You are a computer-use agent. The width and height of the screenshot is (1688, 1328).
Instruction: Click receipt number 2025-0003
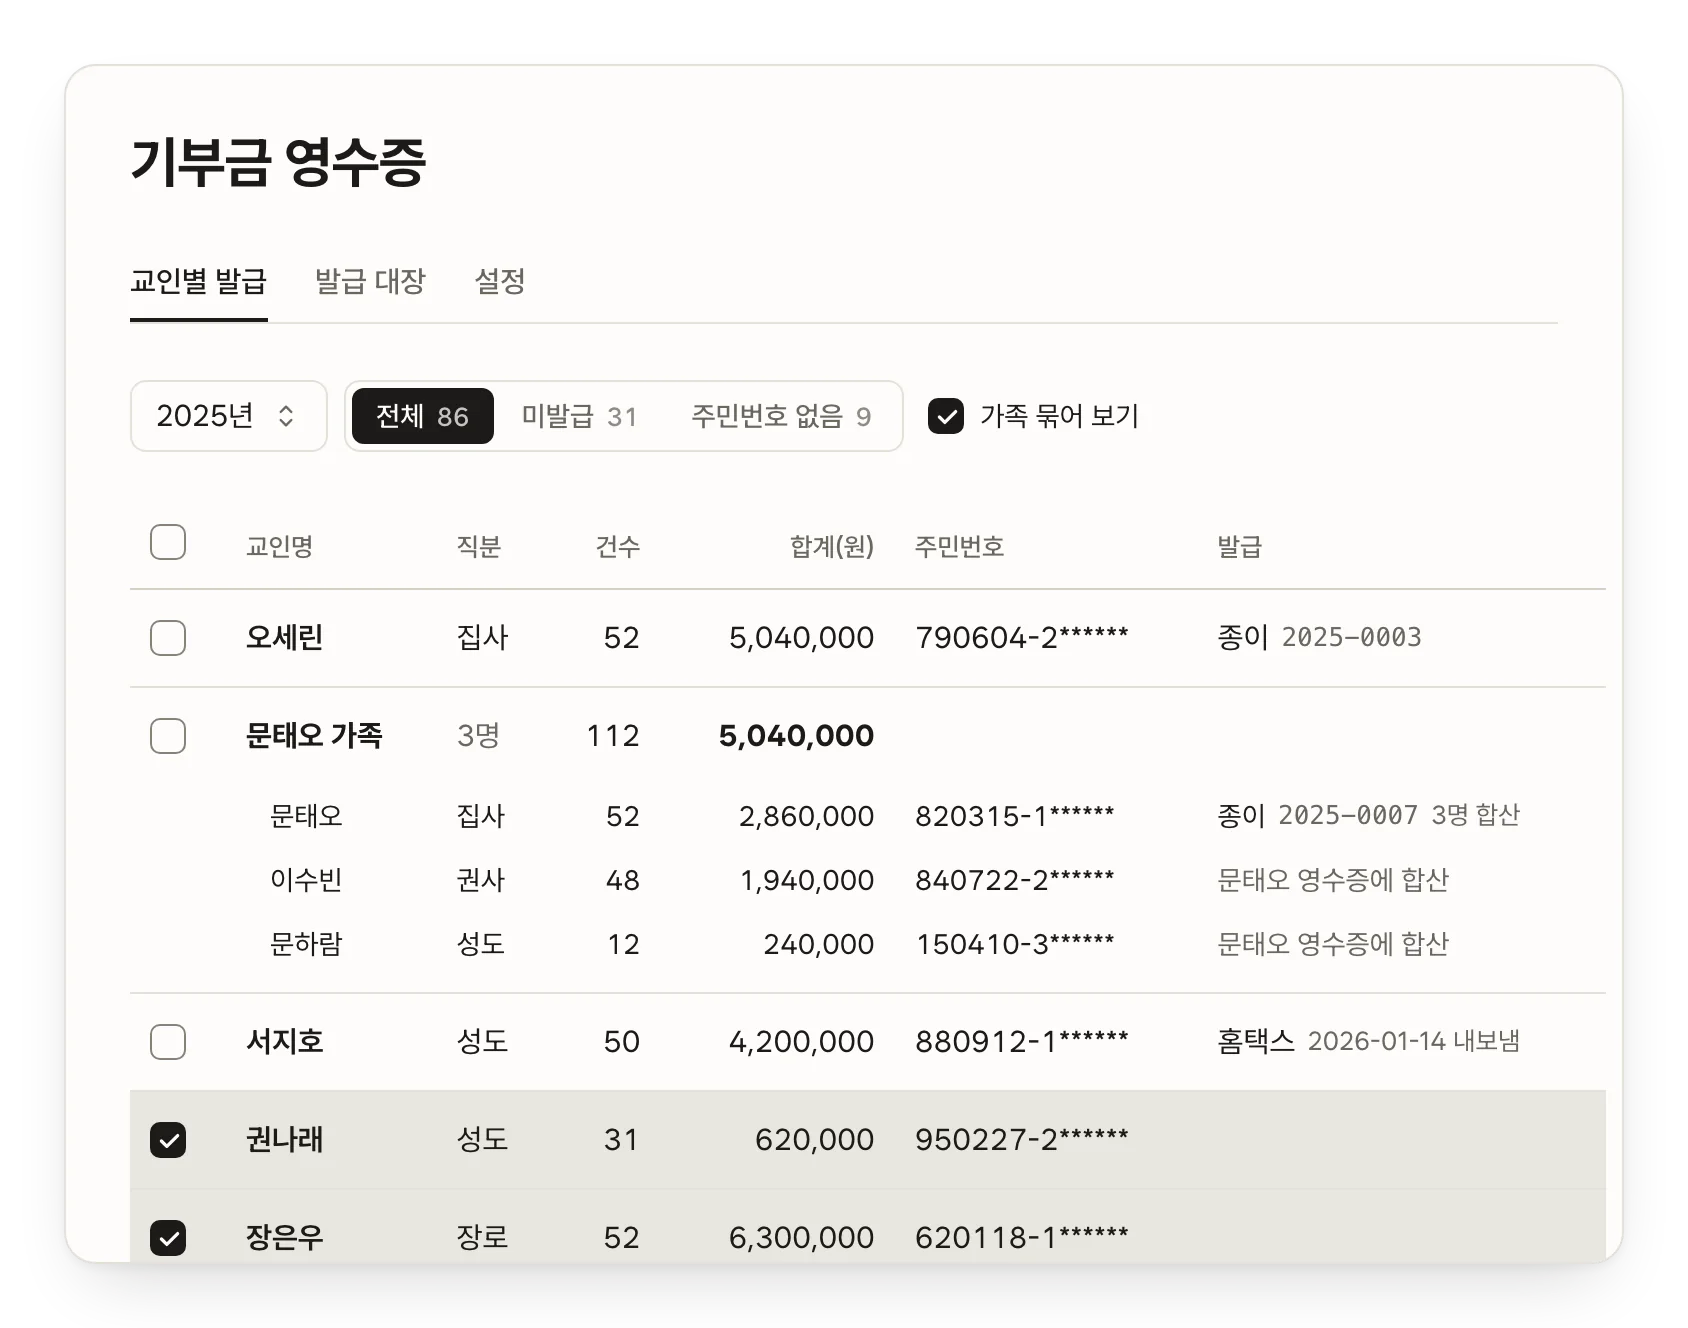click(1351, 637)
